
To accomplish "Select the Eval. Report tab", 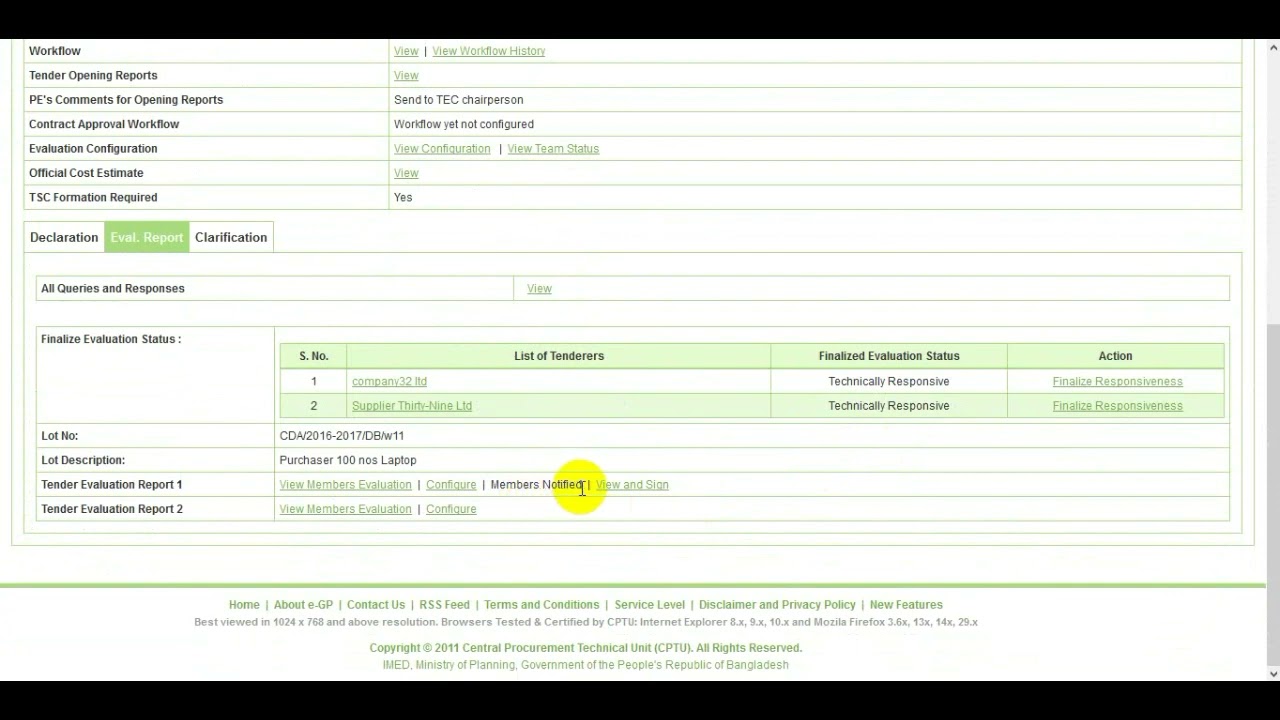I will point(147,237).
